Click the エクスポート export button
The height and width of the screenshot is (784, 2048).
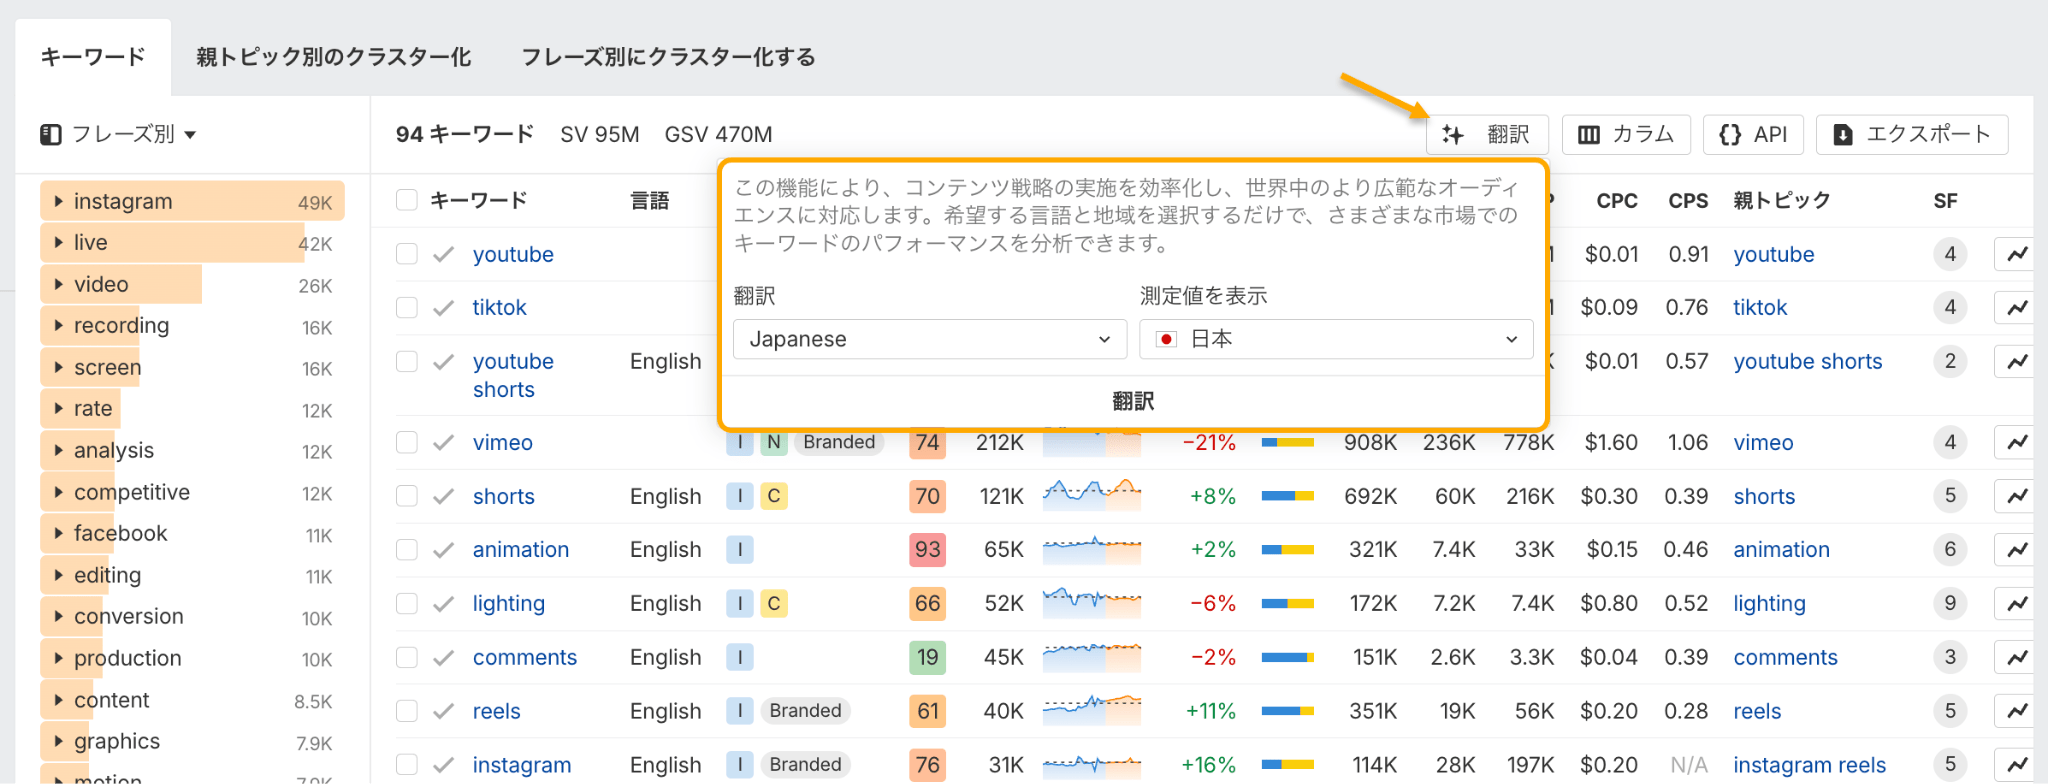tap(1911, 134)
